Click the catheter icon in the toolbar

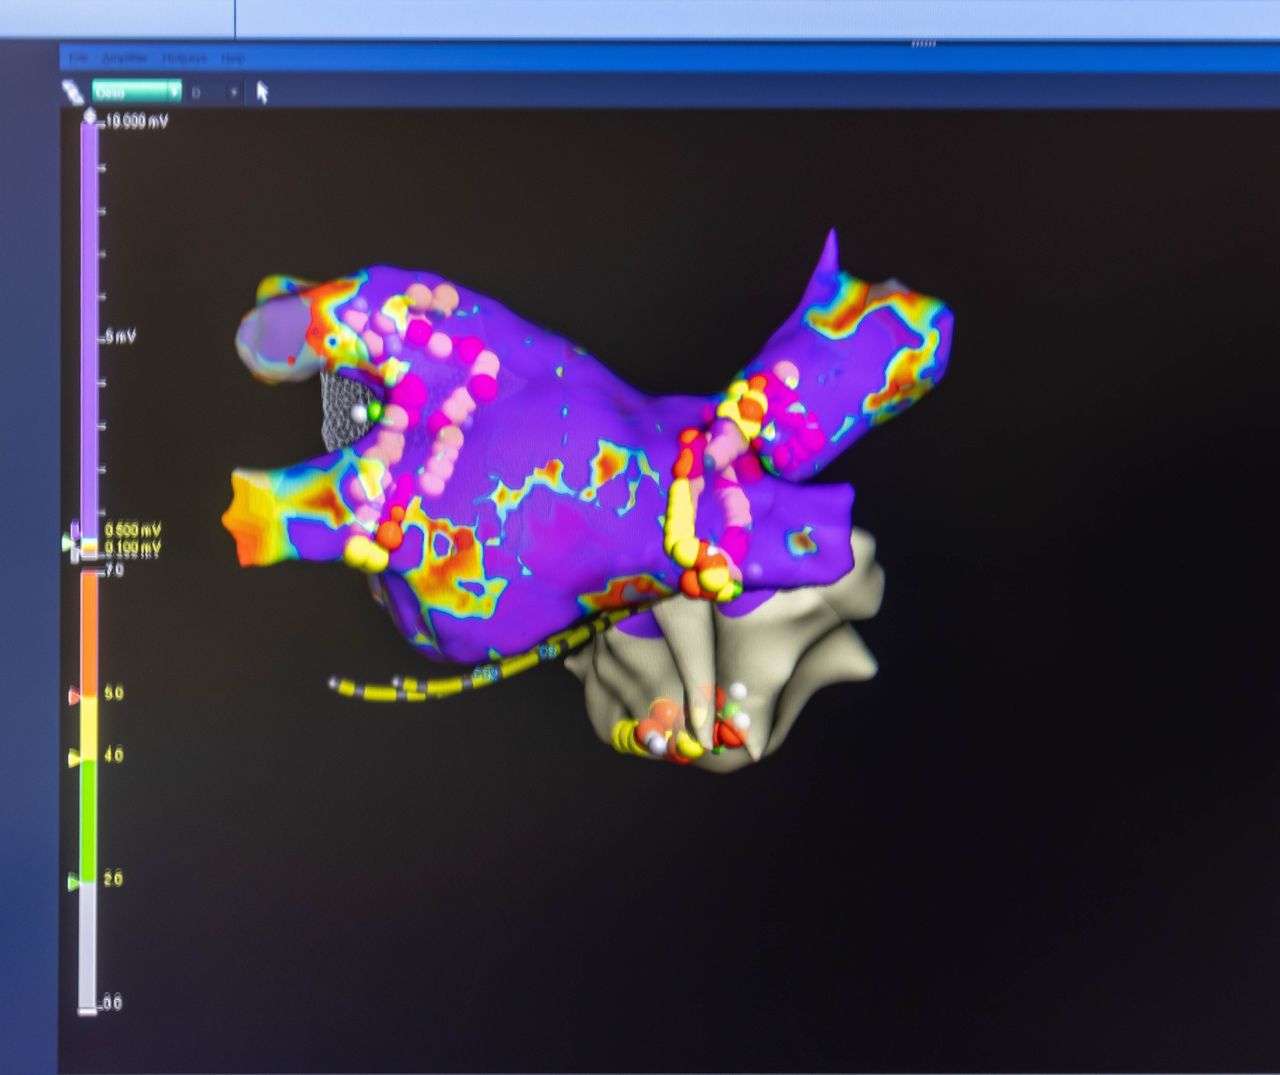click(73, 92)
